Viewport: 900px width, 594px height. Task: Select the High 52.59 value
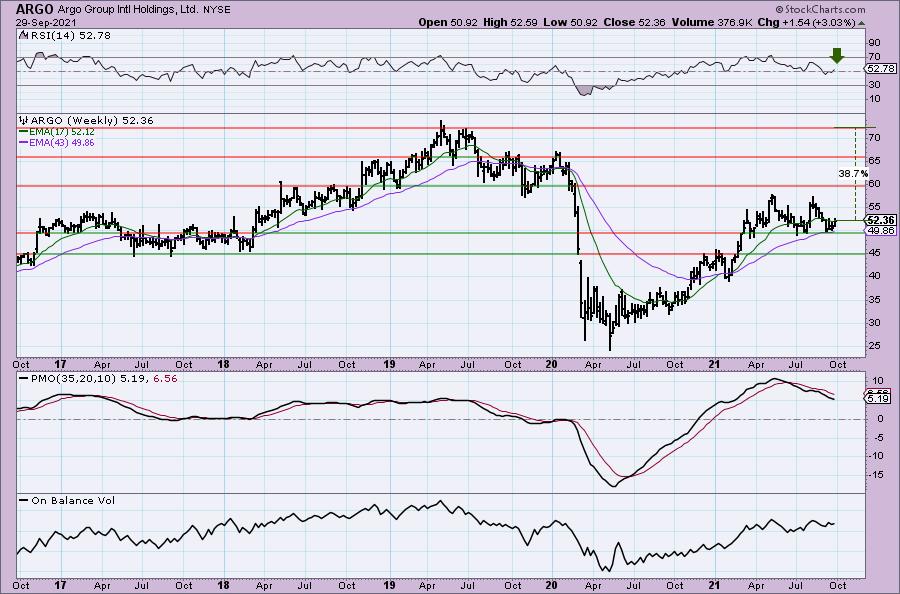(x=510, y=22)
